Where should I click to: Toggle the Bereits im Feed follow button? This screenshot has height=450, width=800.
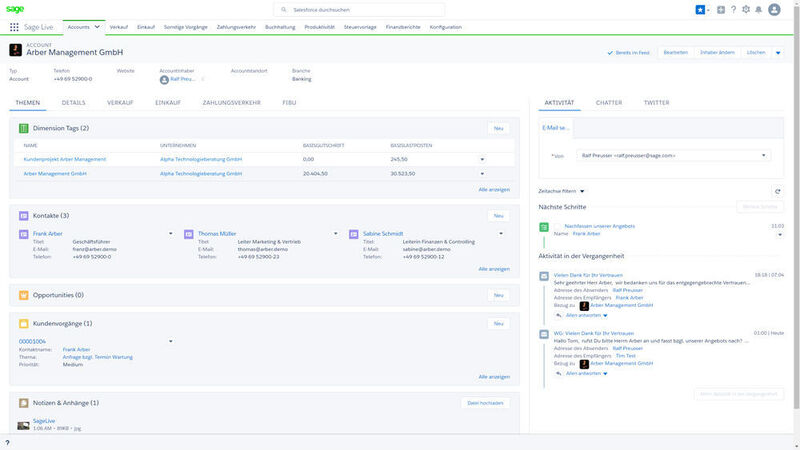(628, 53)
